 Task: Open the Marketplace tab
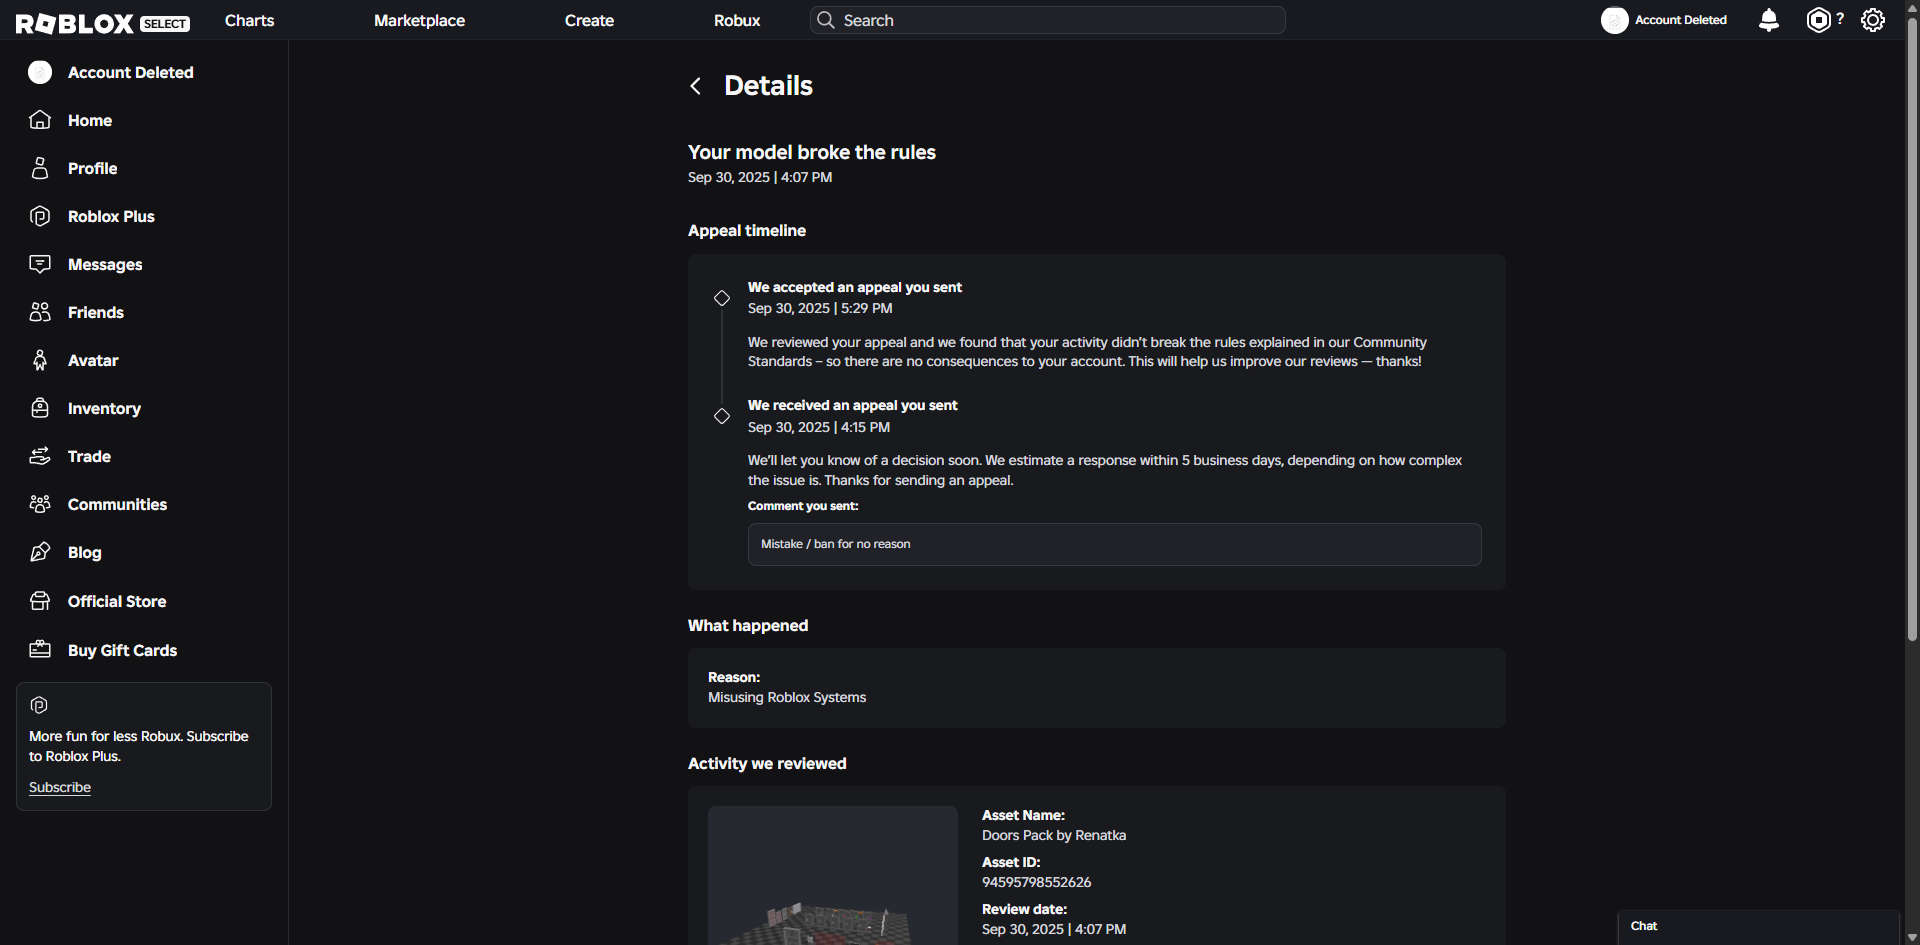click(x=419, y=20)
